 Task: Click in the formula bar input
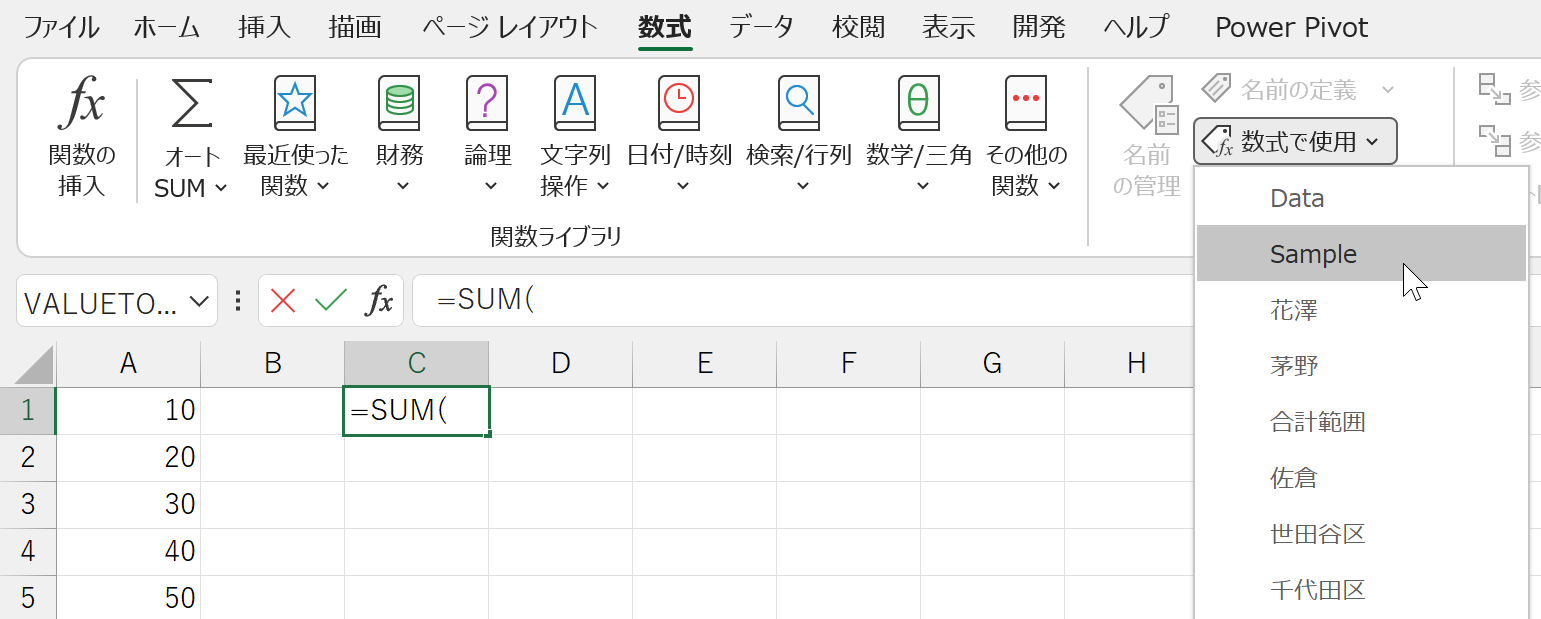[x=800, y=301]
